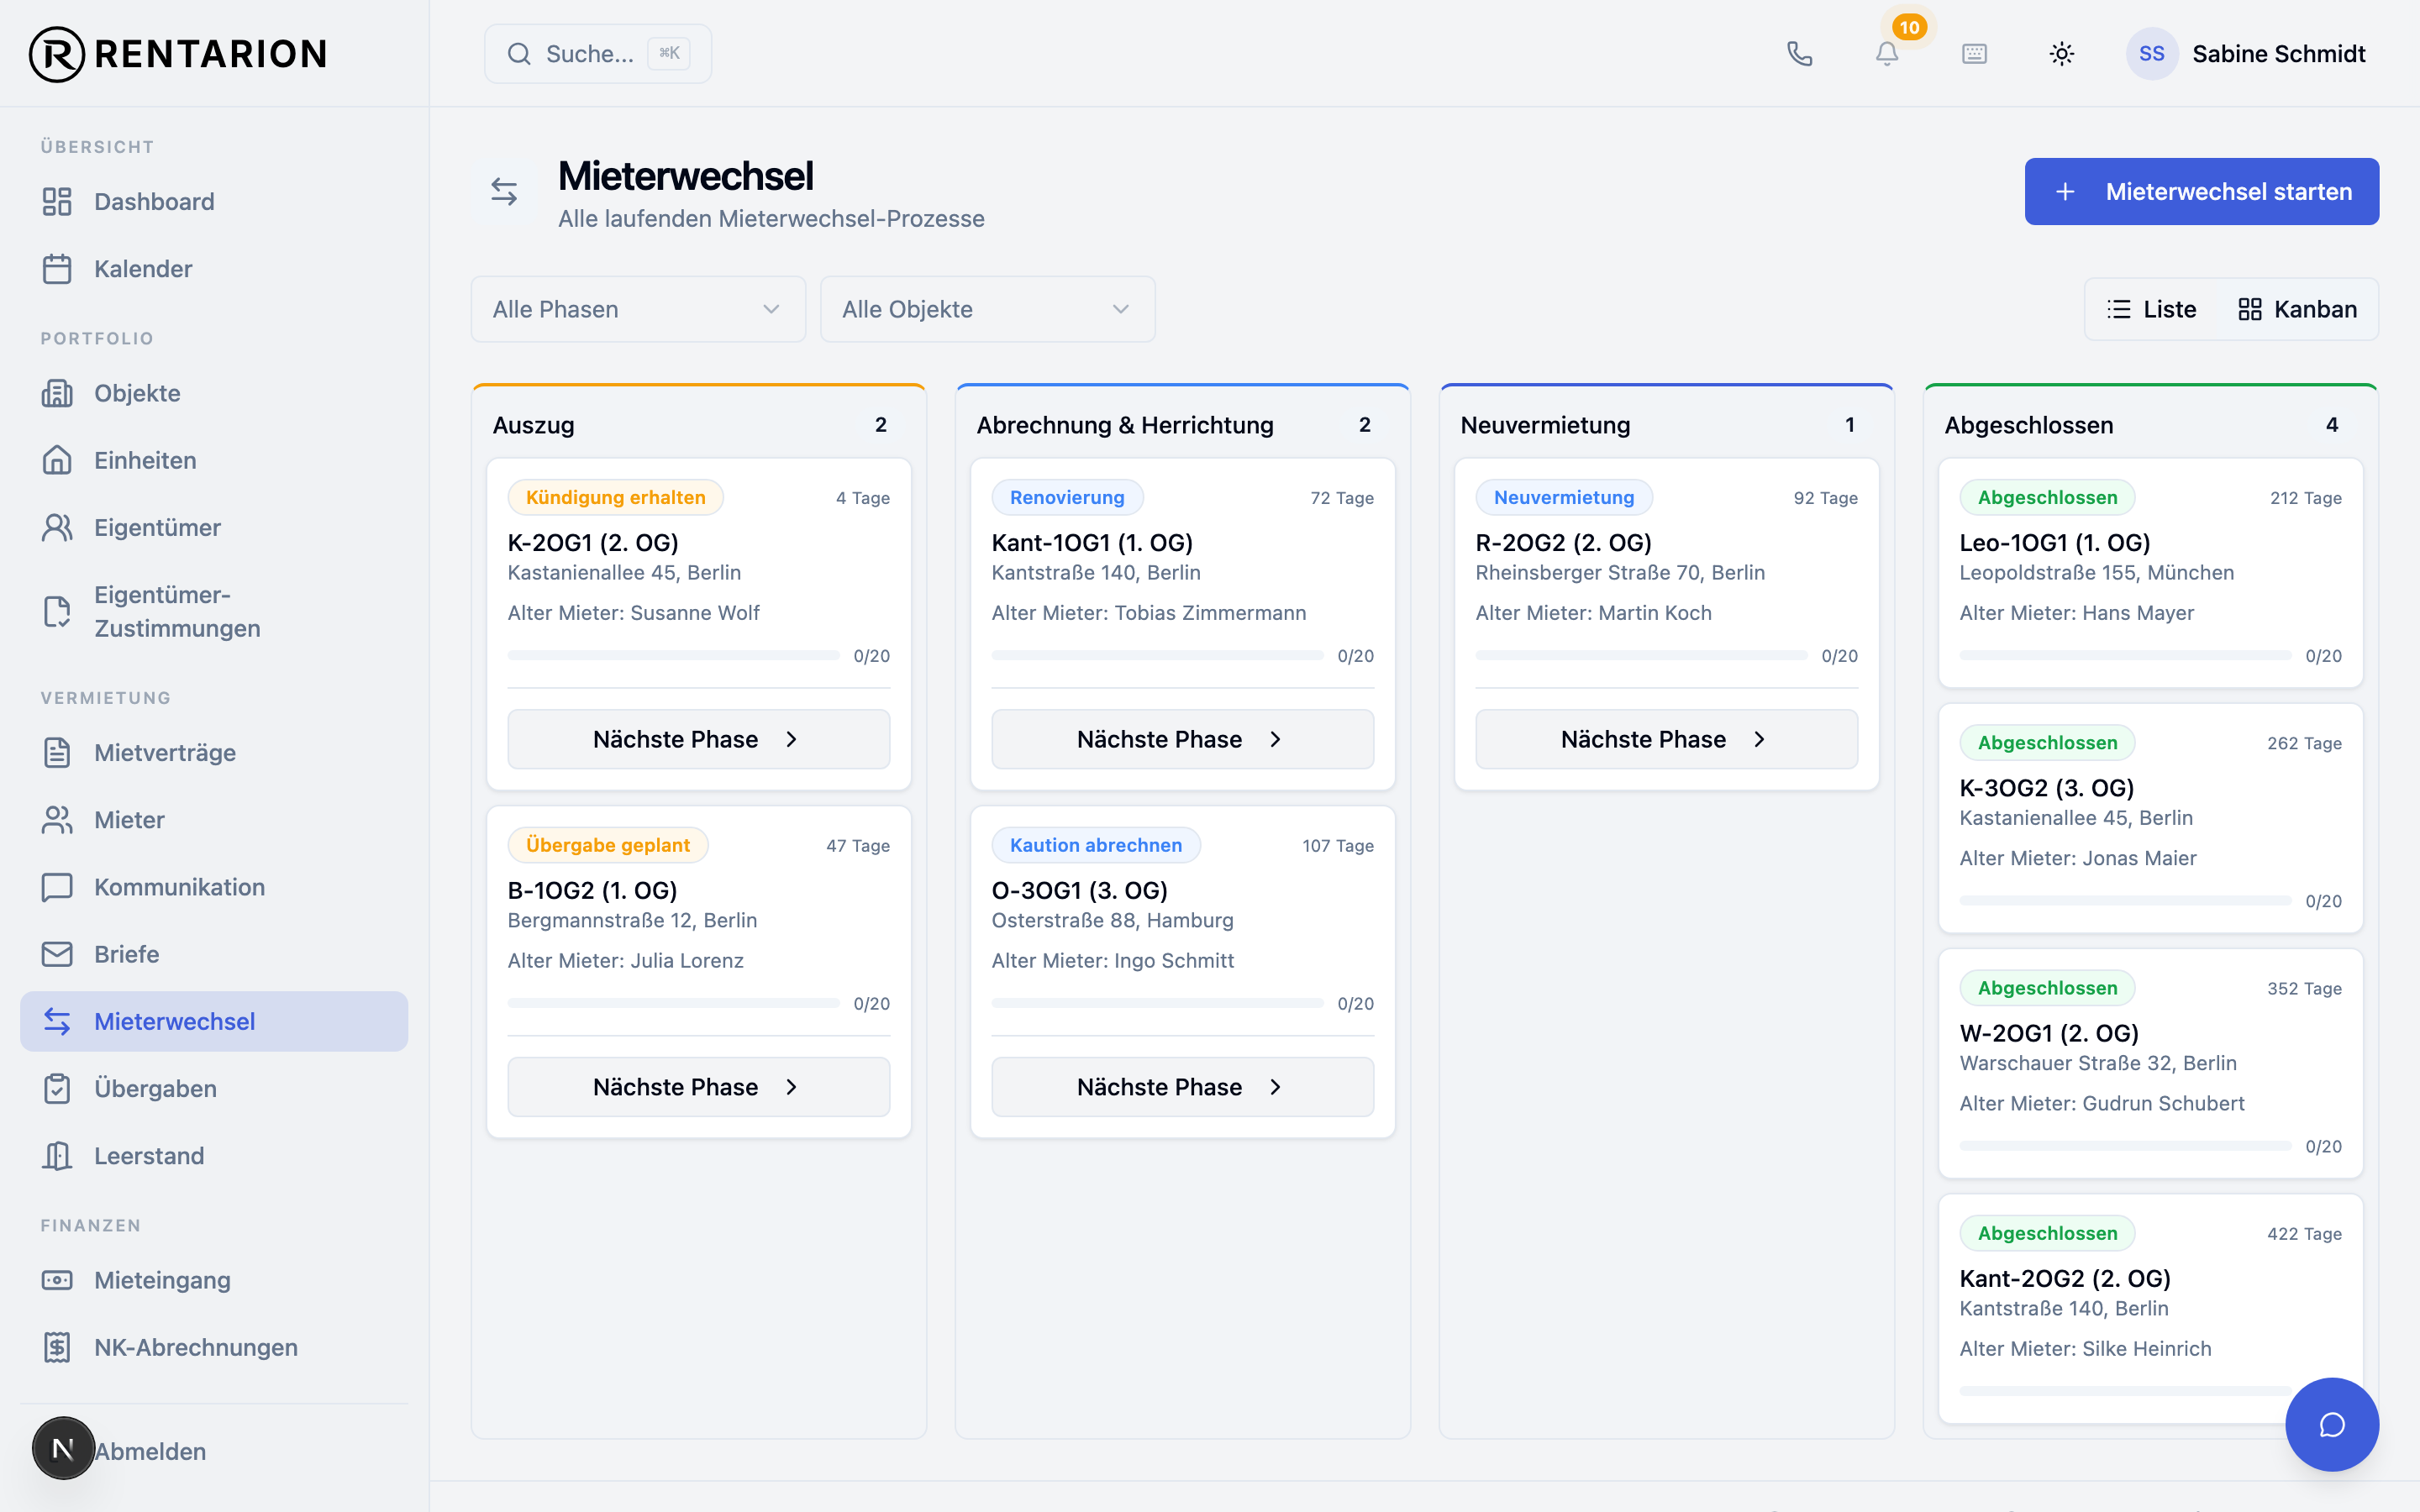Go to Abmelden in sidebar
This screenshot has height=1512, width=2420.
[150, 1451]
